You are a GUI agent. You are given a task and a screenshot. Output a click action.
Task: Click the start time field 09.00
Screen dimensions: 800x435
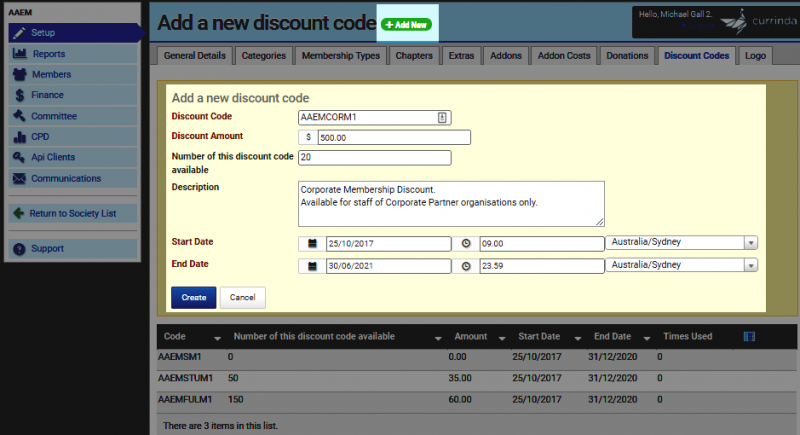[542, 244]
